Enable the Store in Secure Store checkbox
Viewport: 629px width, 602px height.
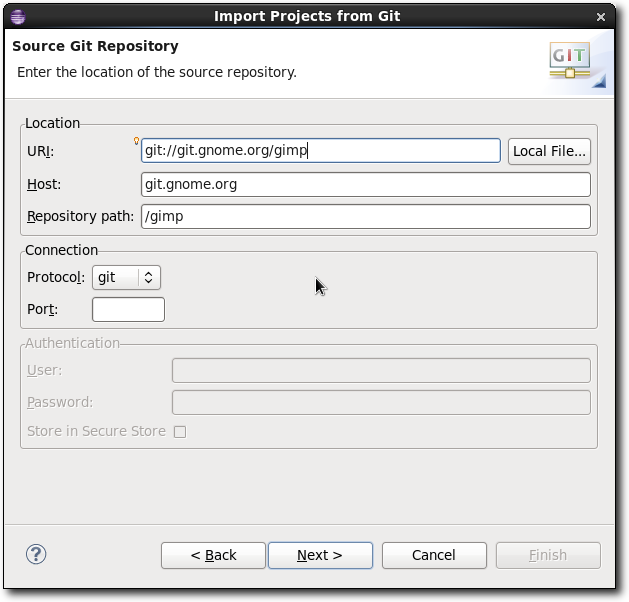pos(180,432)
